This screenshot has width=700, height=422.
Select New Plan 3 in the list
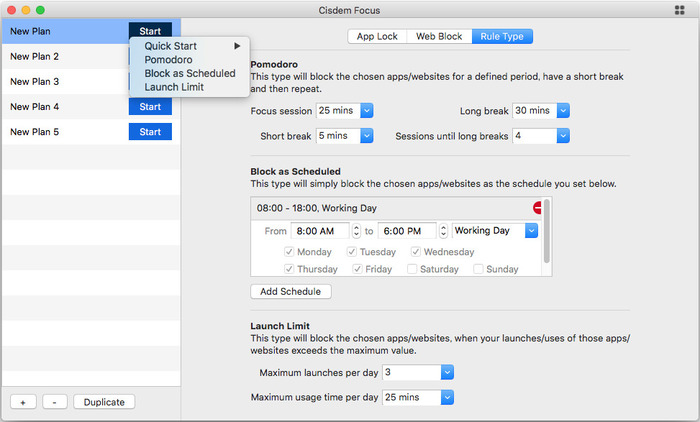point(66,81)
